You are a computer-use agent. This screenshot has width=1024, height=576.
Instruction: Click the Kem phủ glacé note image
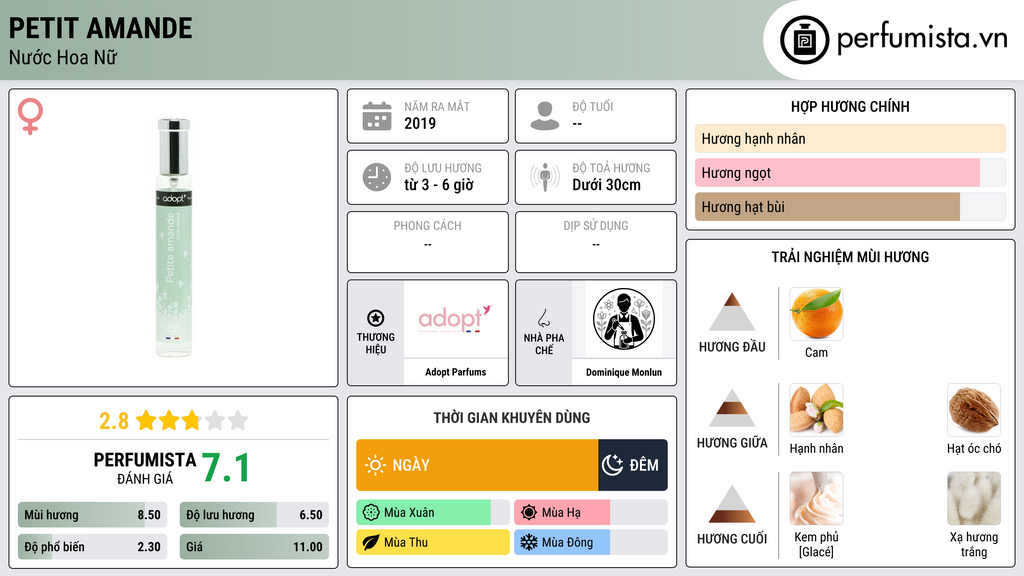tap(816, 498)
